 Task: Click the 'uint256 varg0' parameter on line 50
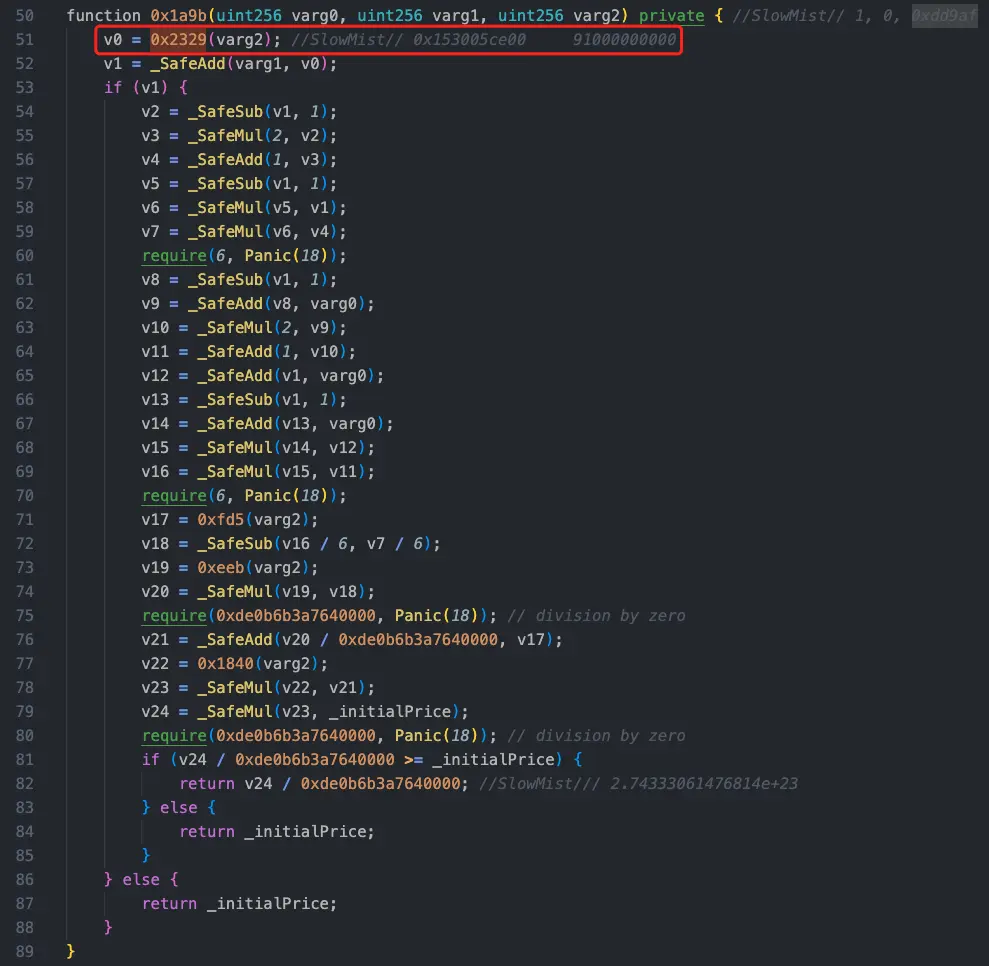tap(277, 16)
